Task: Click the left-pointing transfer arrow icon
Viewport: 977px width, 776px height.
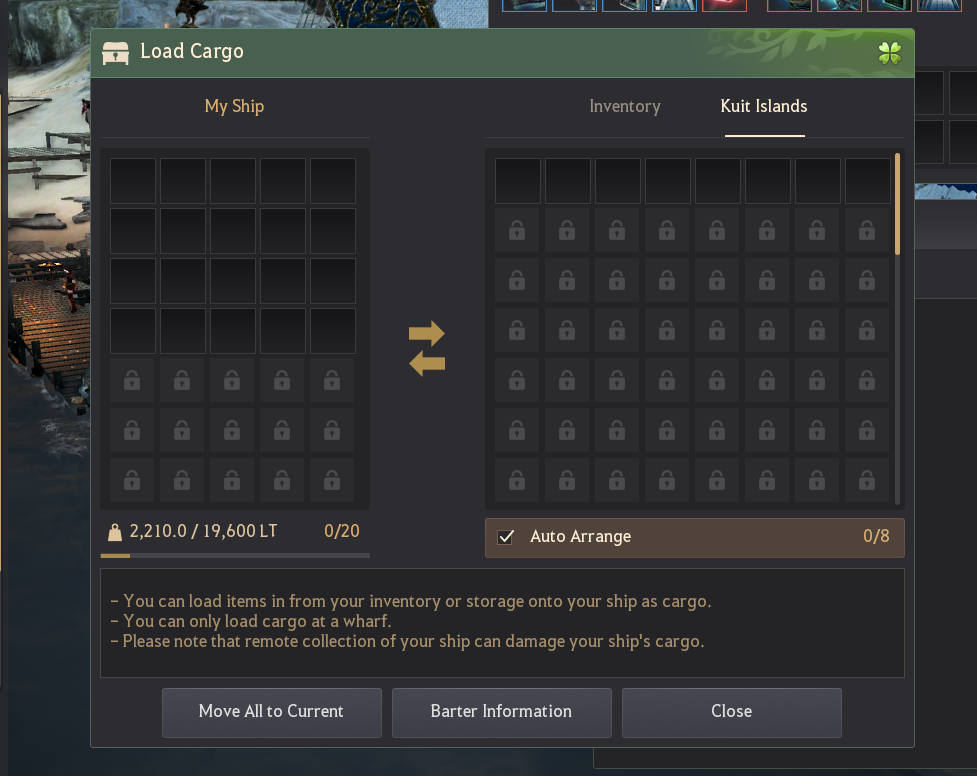Action: pyautogui.click(x=427, y=363)
